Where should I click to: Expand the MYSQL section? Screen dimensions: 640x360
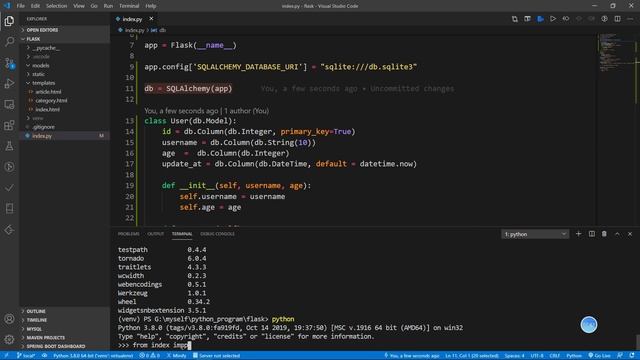click(x=64, y=329)
